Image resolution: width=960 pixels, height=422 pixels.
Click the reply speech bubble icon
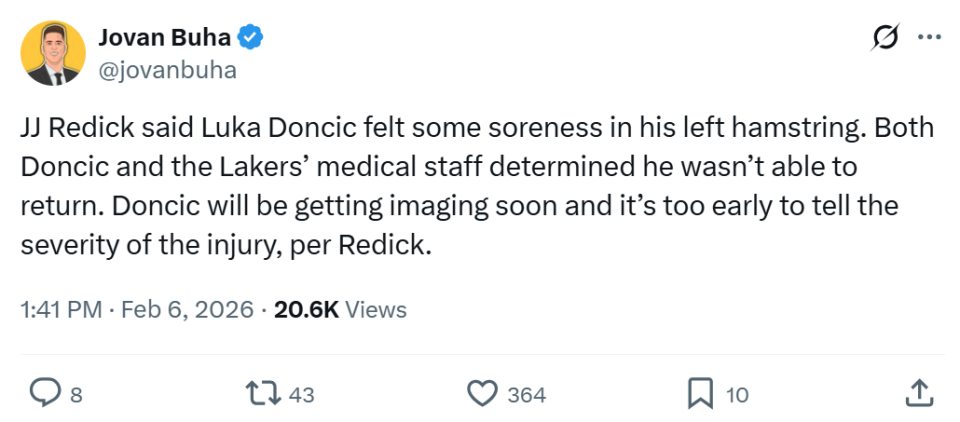44,394
